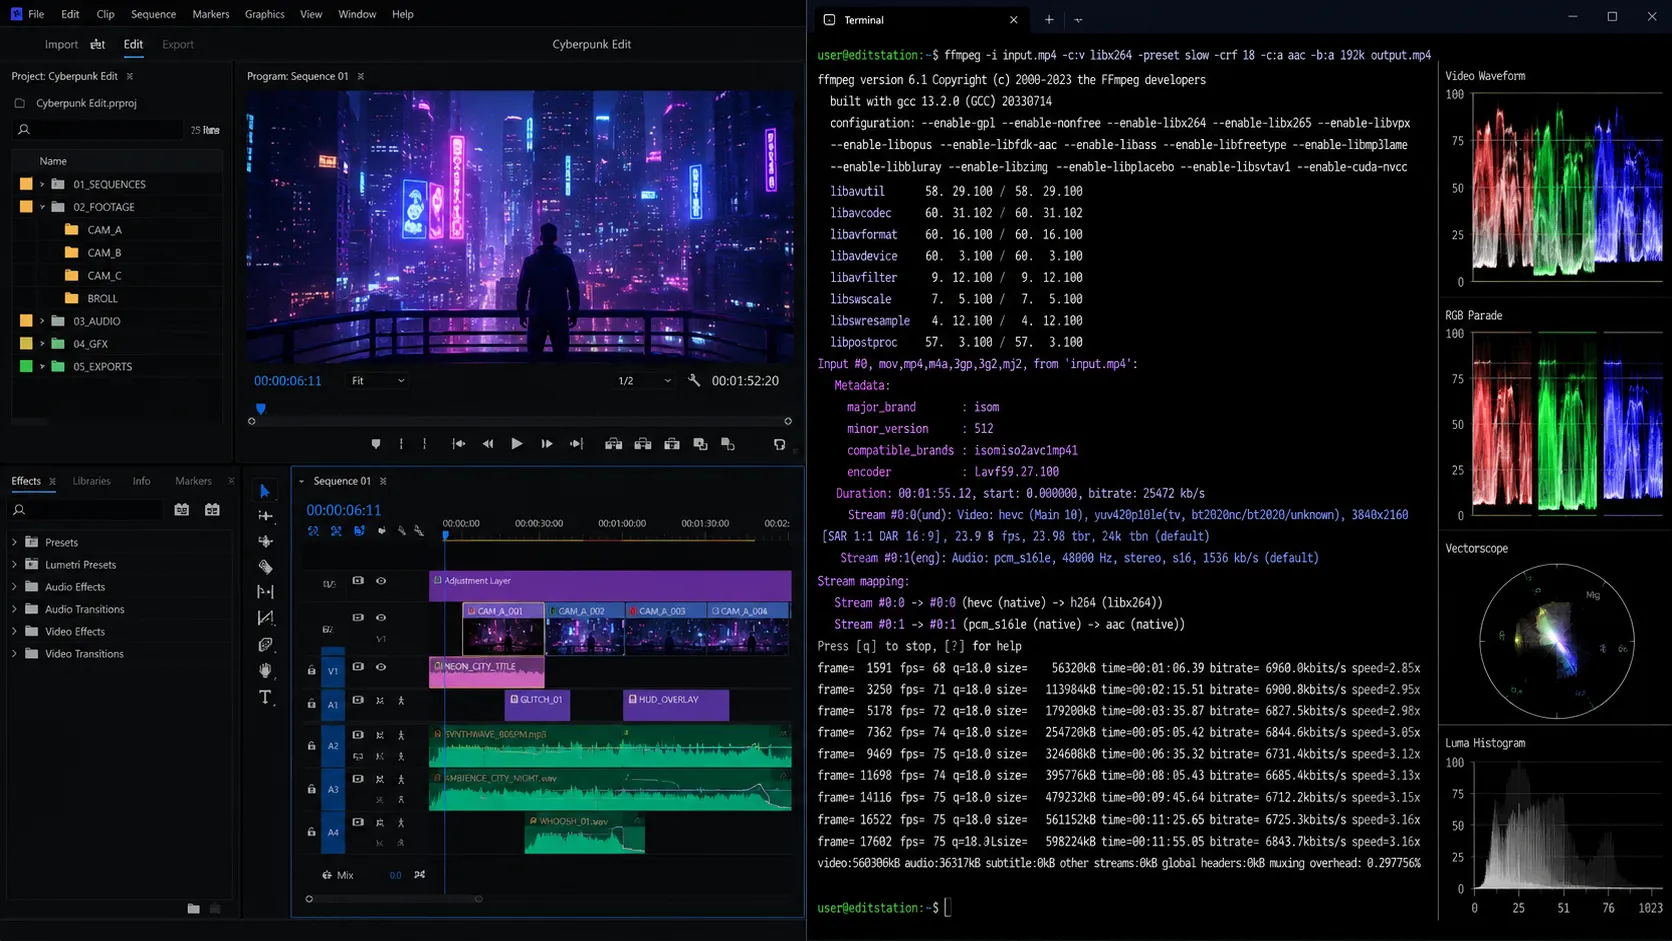Viewport: 1672px width, 941px height.
Task: Switch to the Libraries tab
Action: pyautogui.click(x=91, y=481)
